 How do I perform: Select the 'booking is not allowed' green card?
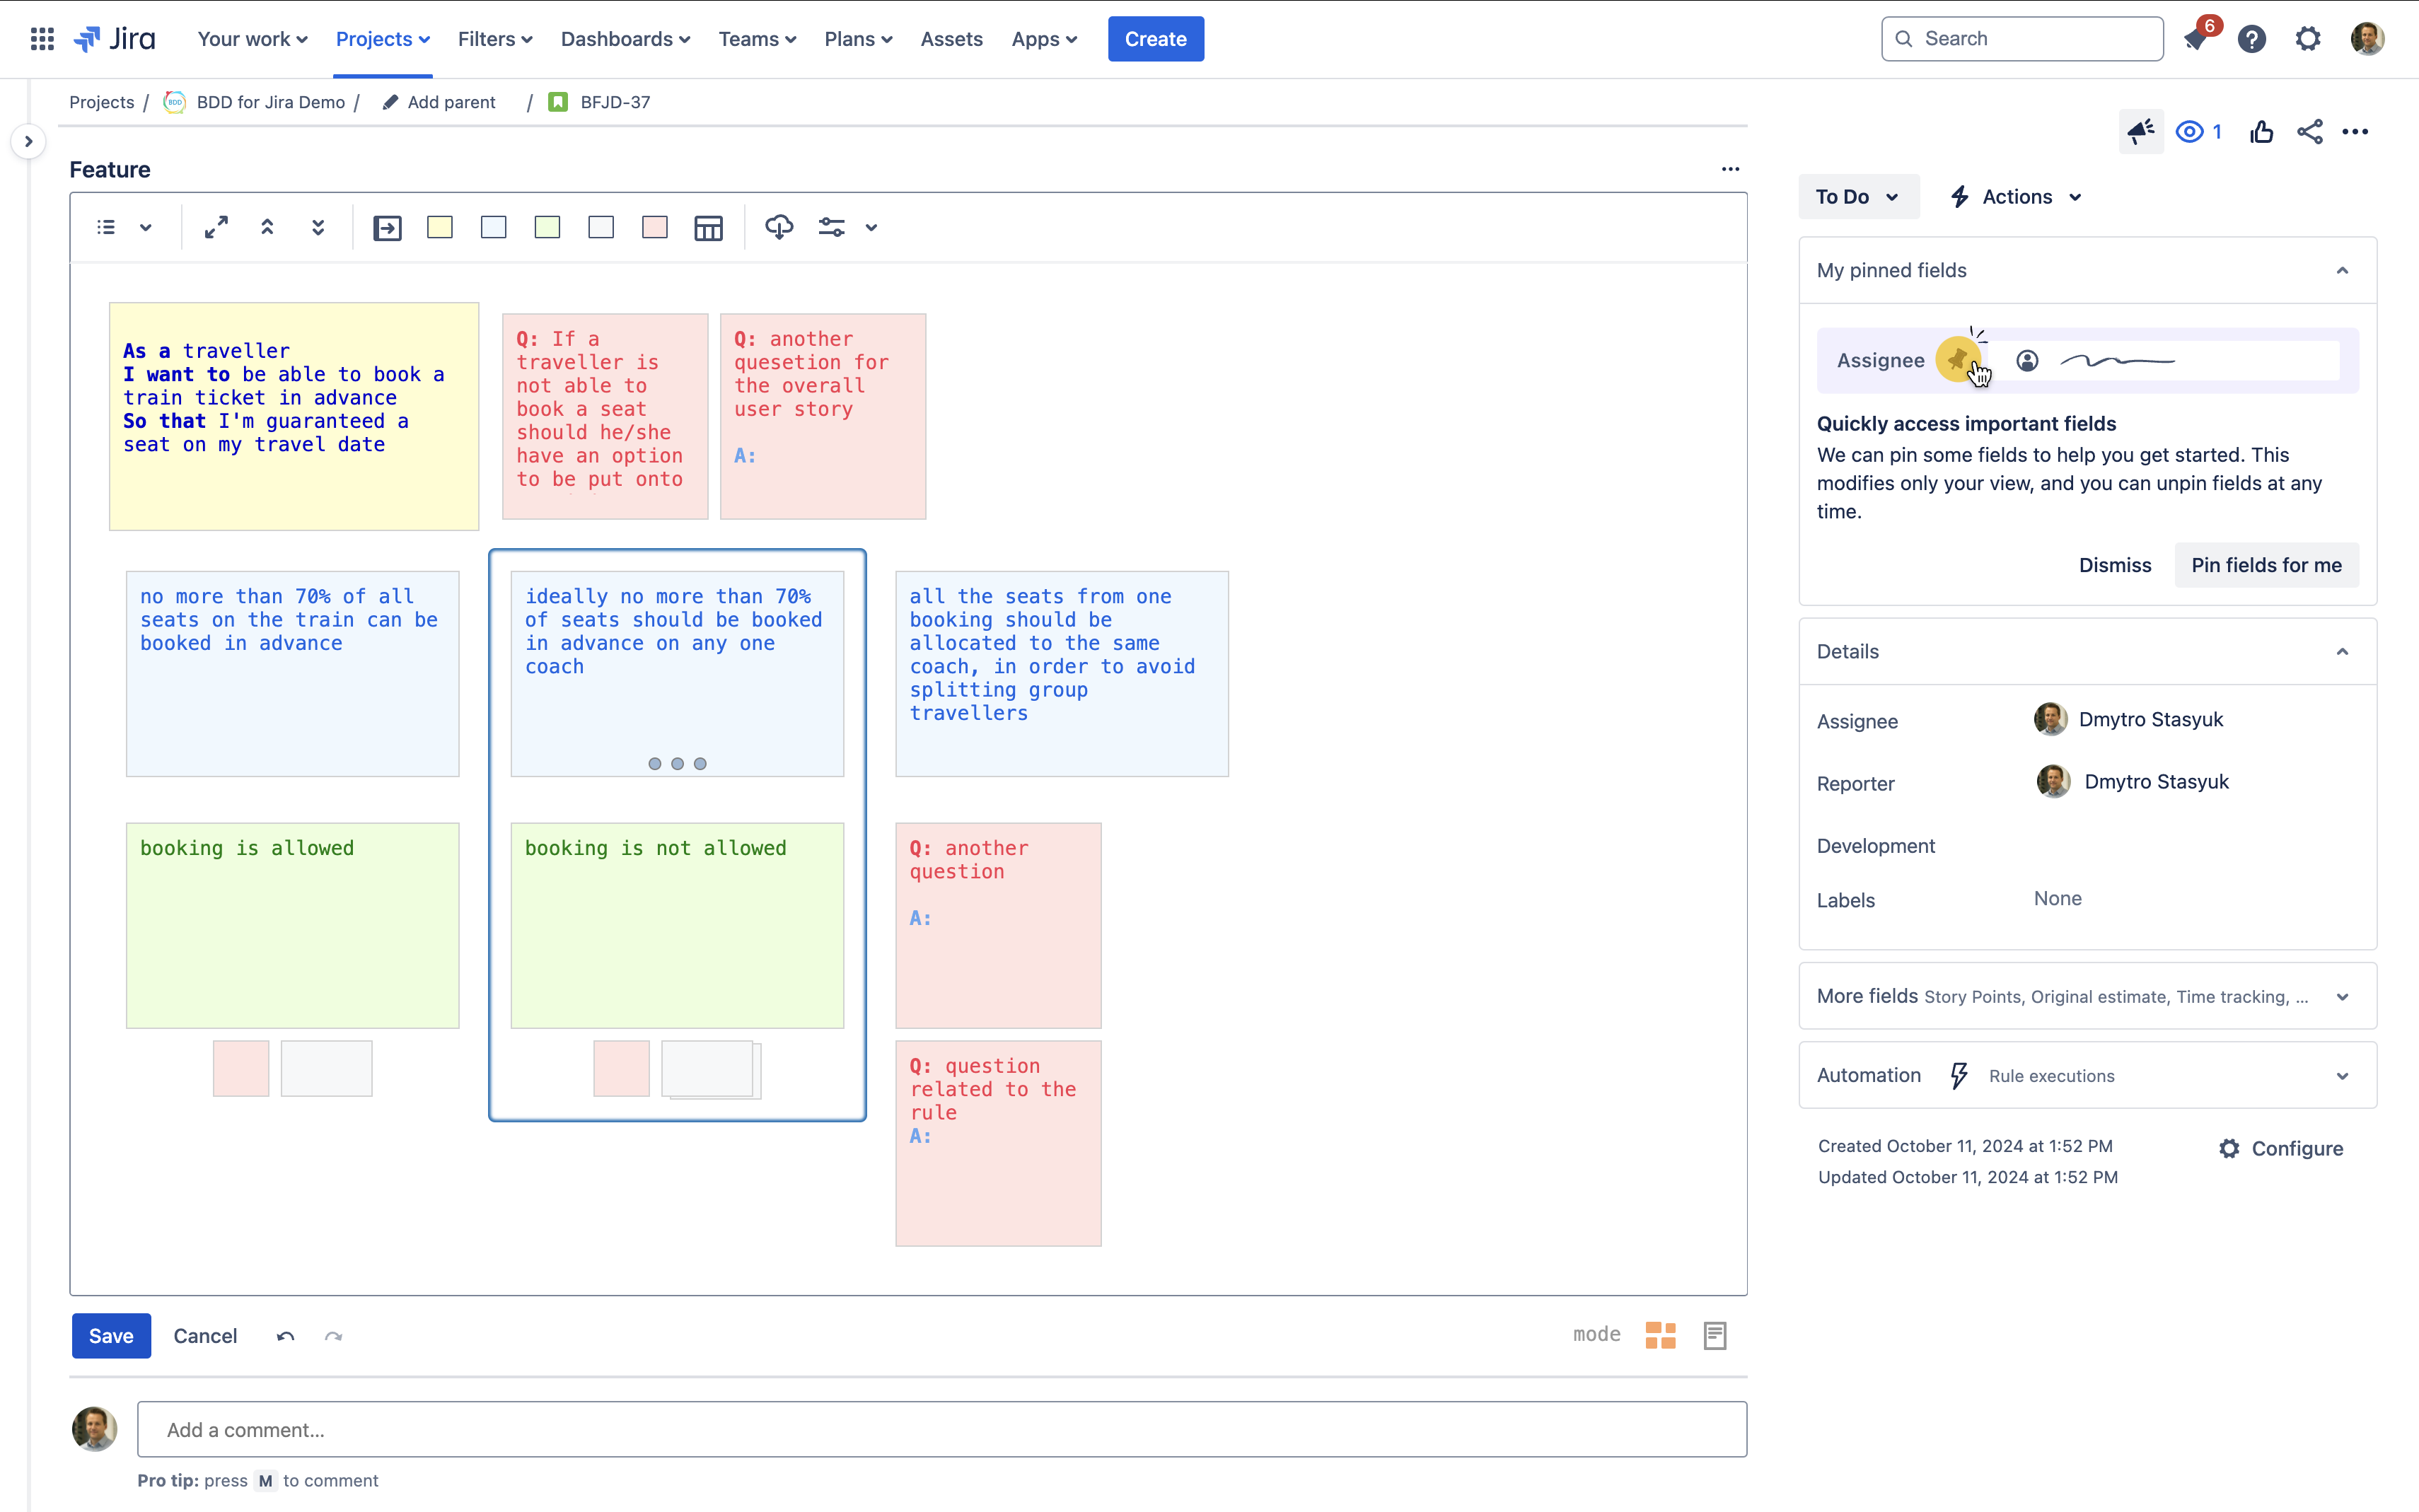(677, 925)
